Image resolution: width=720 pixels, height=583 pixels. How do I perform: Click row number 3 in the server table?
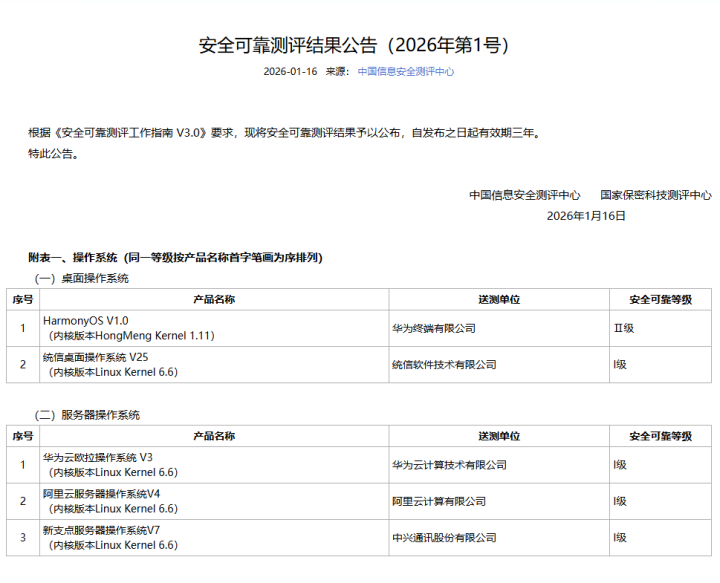click(x=23, y=538)
